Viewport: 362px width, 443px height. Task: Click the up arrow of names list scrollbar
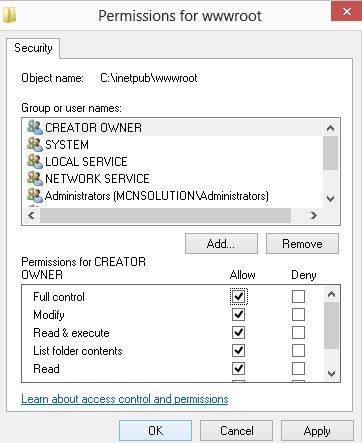point(330,128)
